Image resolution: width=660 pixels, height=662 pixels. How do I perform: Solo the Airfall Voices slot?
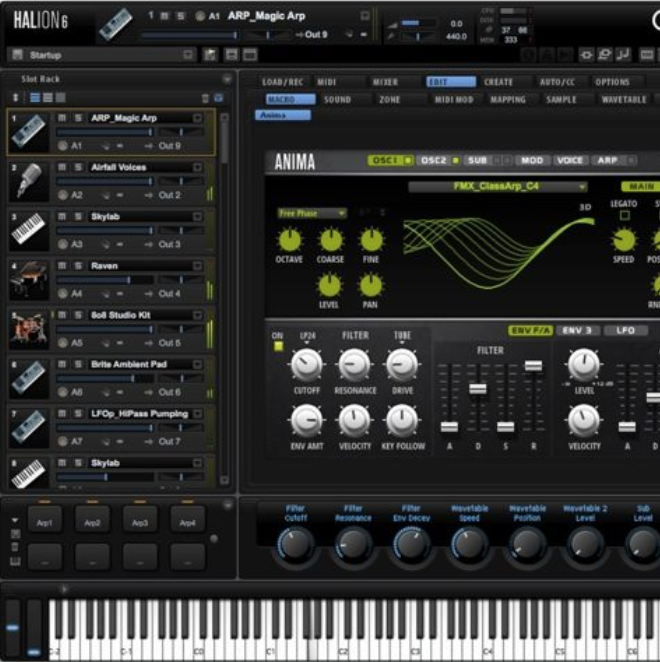[78, 168]
